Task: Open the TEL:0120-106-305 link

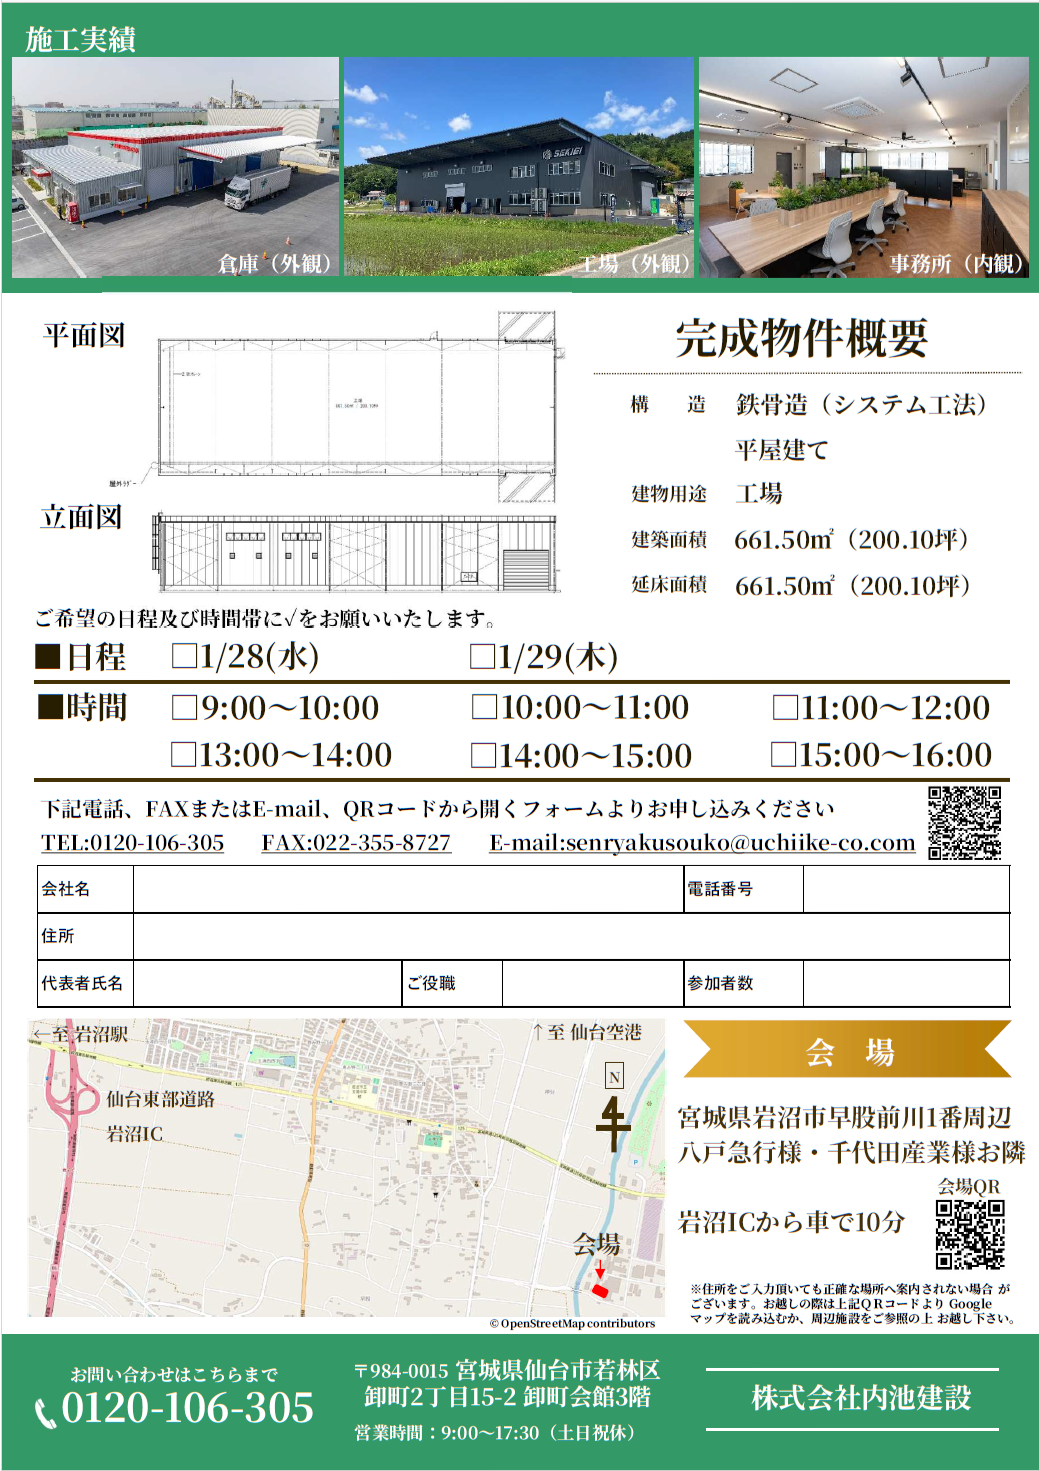Action: tap(132, 843)
